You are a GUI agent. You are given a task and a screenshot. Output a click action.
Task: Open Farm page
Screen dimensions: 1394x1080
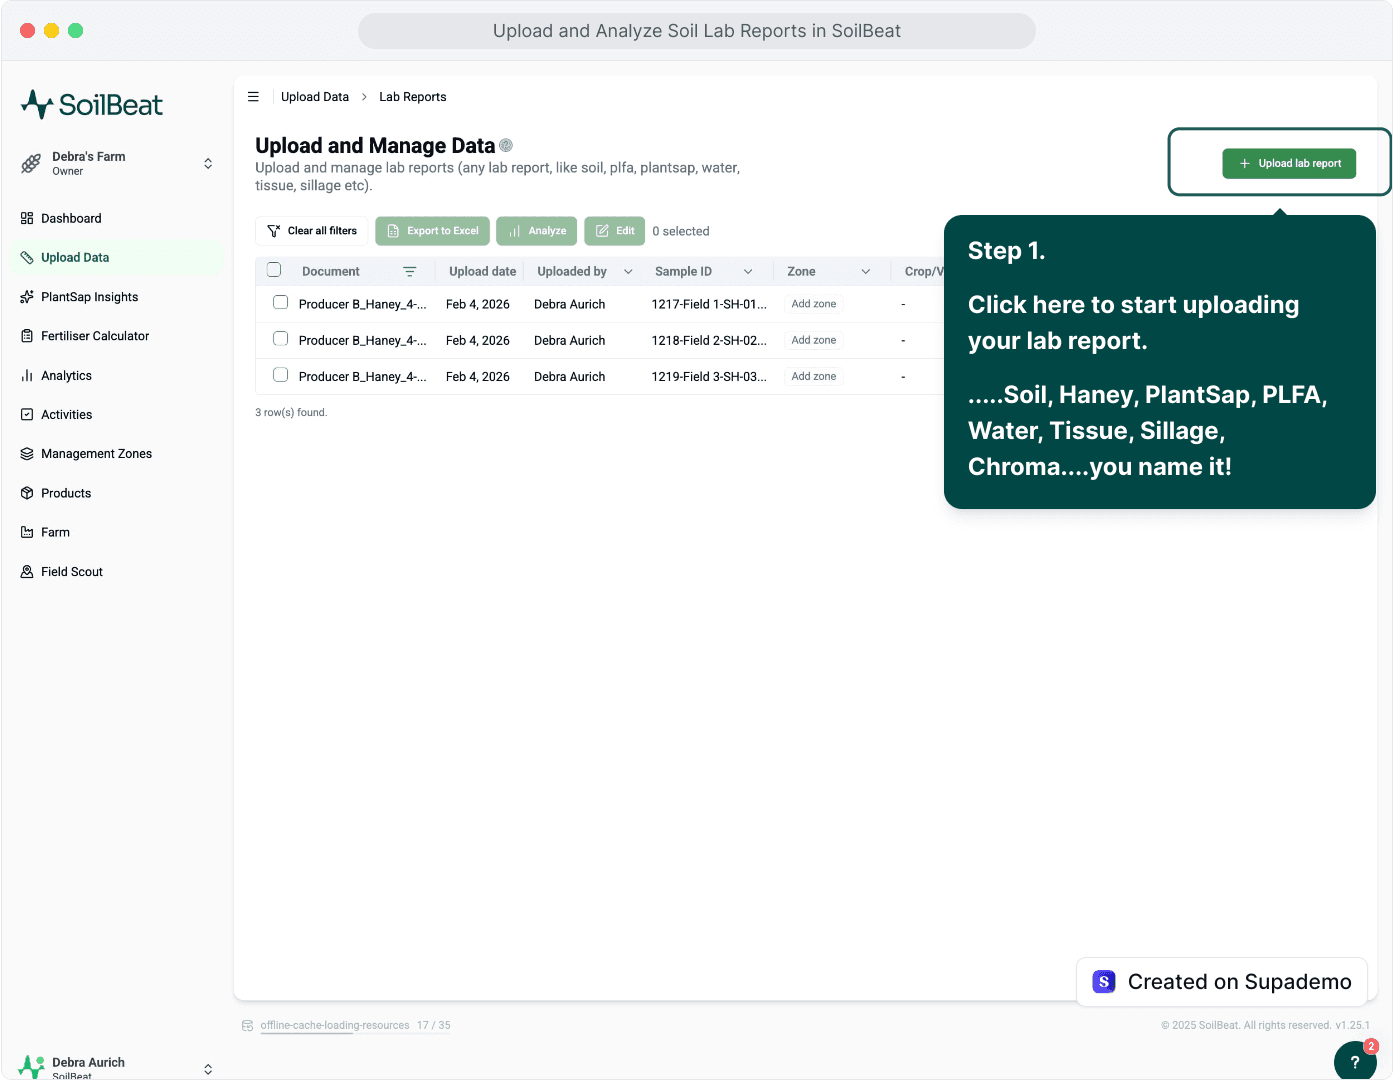pyautogui.click(x=117, y=533)
